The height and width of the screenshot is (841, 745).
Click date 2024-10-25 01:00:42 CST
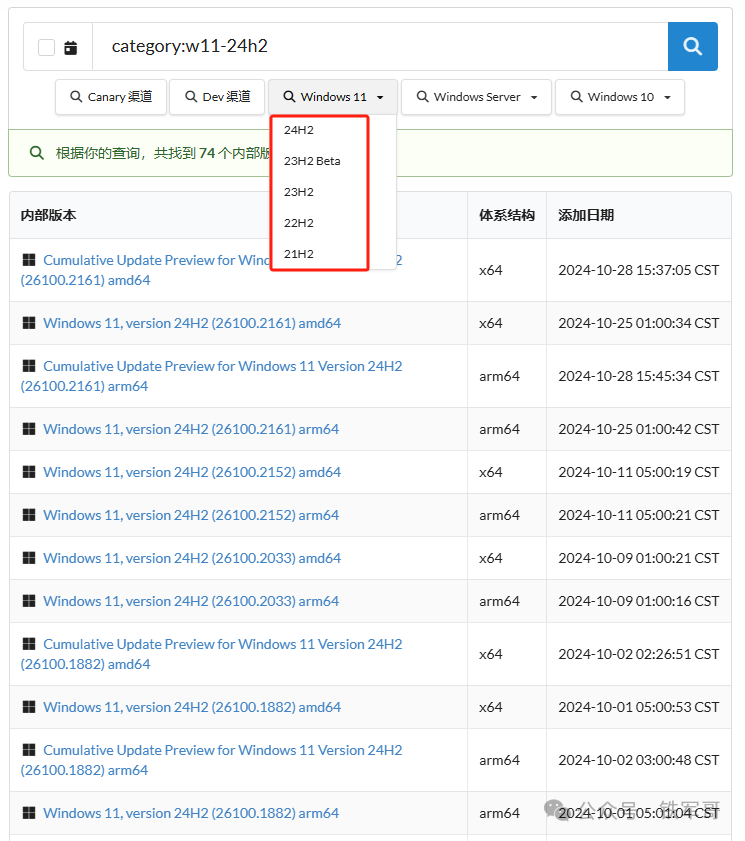click(638, 429)
